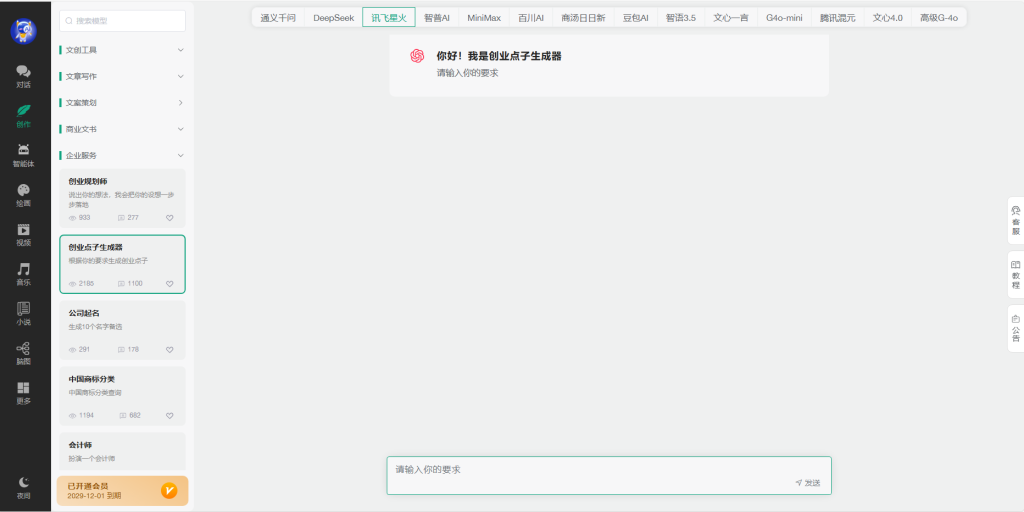Switch to 通义千问 model tab
1024x512 pixels.
278,18
